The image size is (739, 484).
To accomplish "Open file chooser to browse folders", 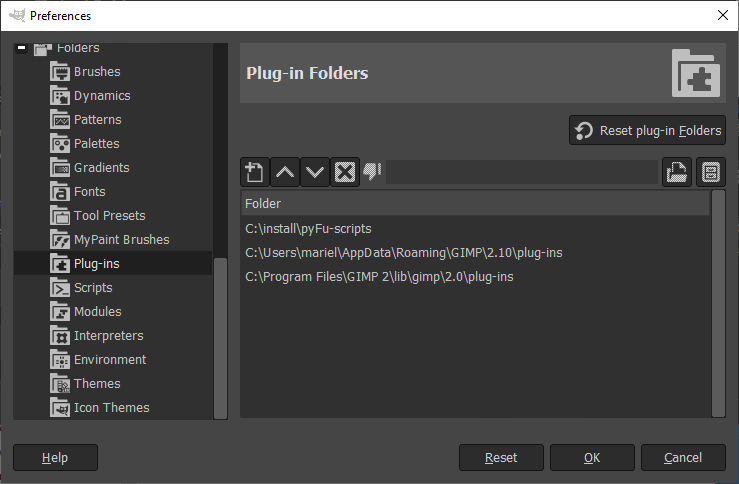I will 677,172.
